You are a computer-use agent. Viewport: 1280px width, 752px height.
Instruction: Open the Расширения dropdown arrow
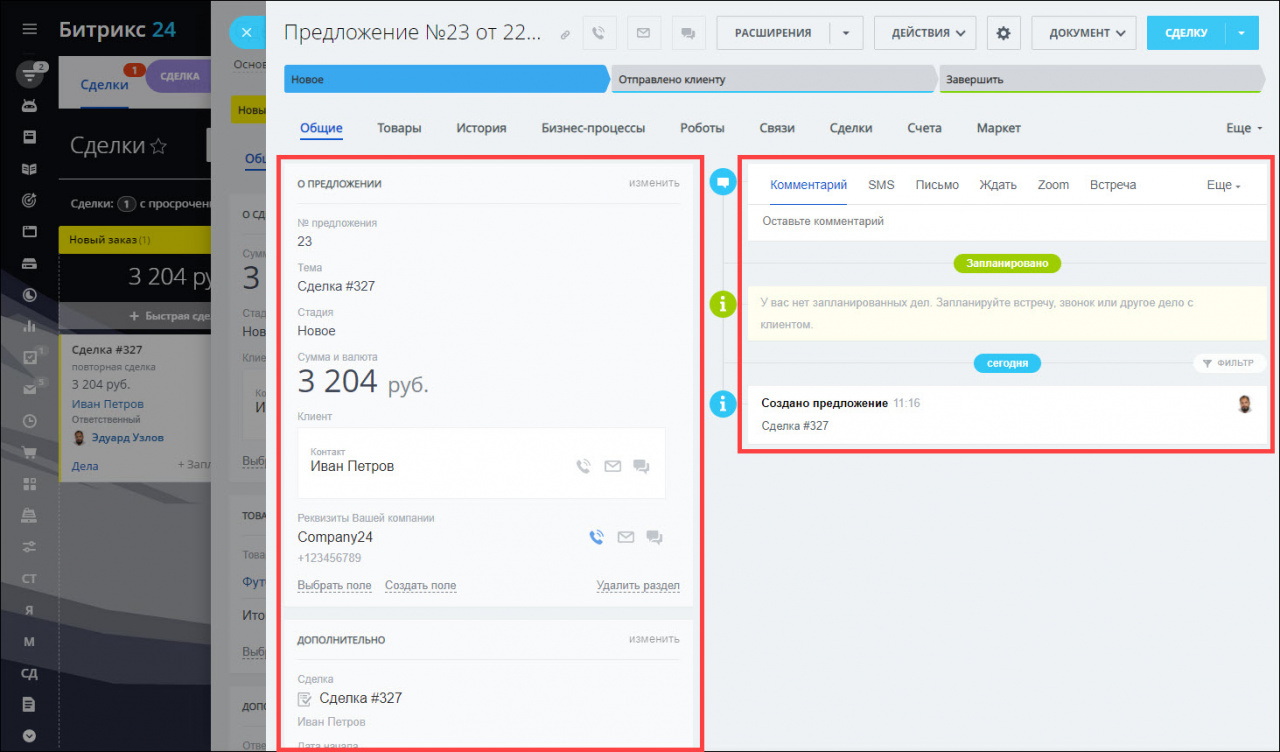pos(846,33)
